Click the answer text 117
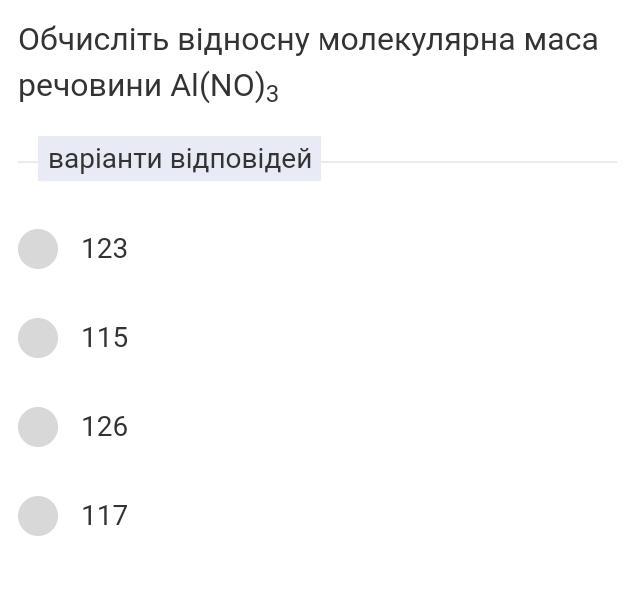This screenshot has width=641, height=601. click(x=105, y=515)
